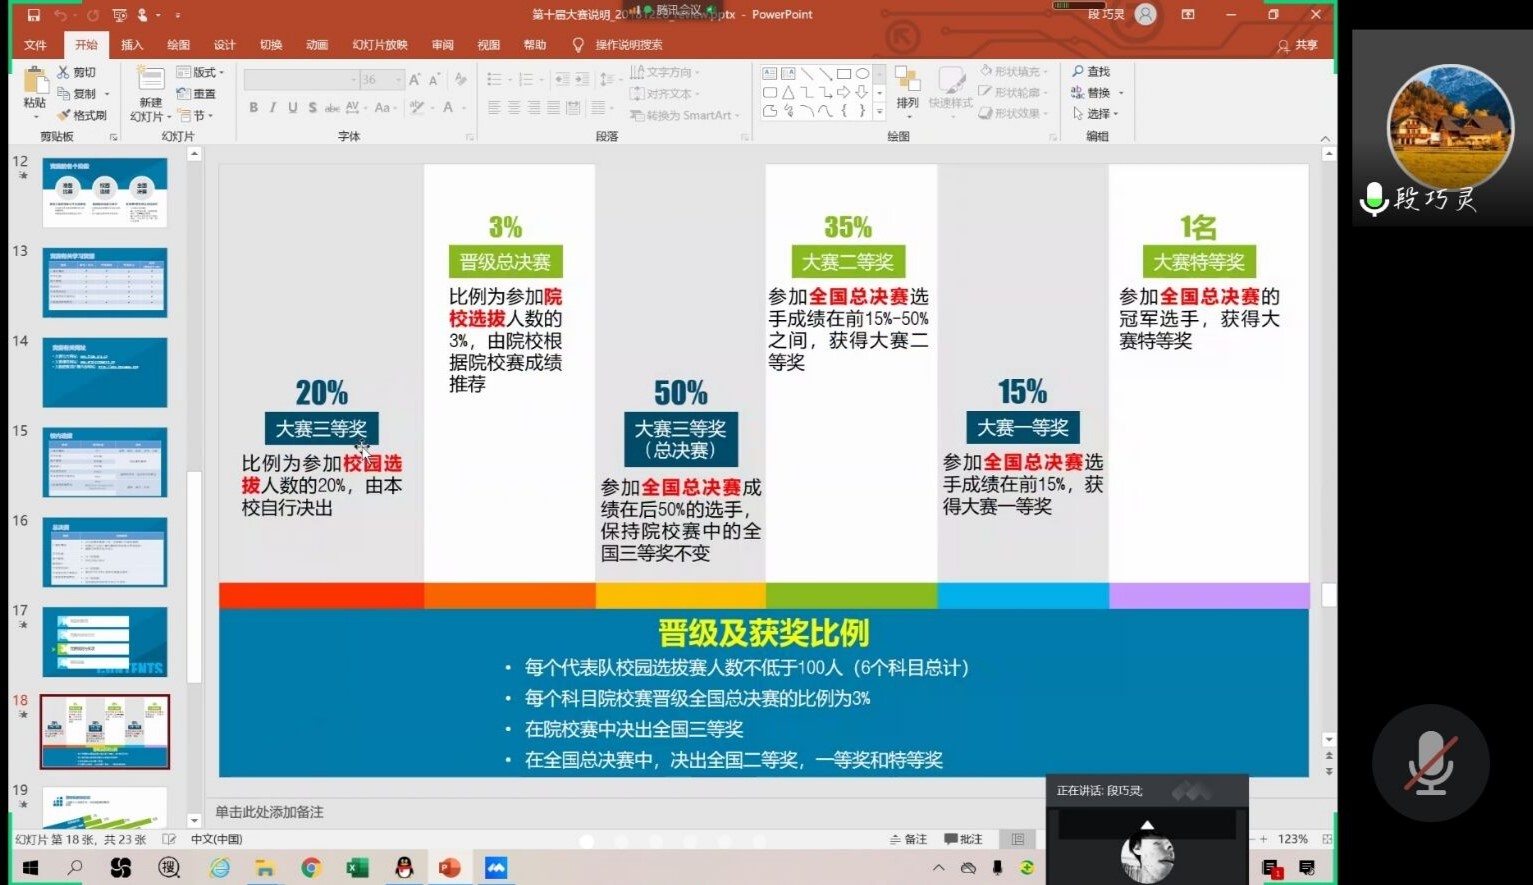Click the Format Painter brush
The height and width of the screenshot is (885, 1533).
point(82,115)
